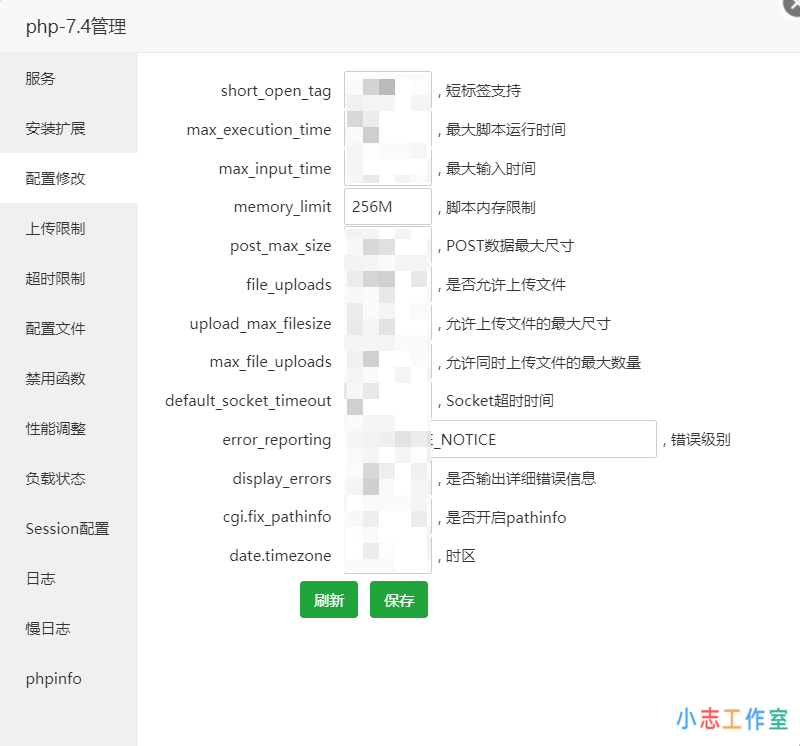View the 配置文件 page
Image resolution: width=800 pixels, height=746 pixels.
click(x=55, y=328)
